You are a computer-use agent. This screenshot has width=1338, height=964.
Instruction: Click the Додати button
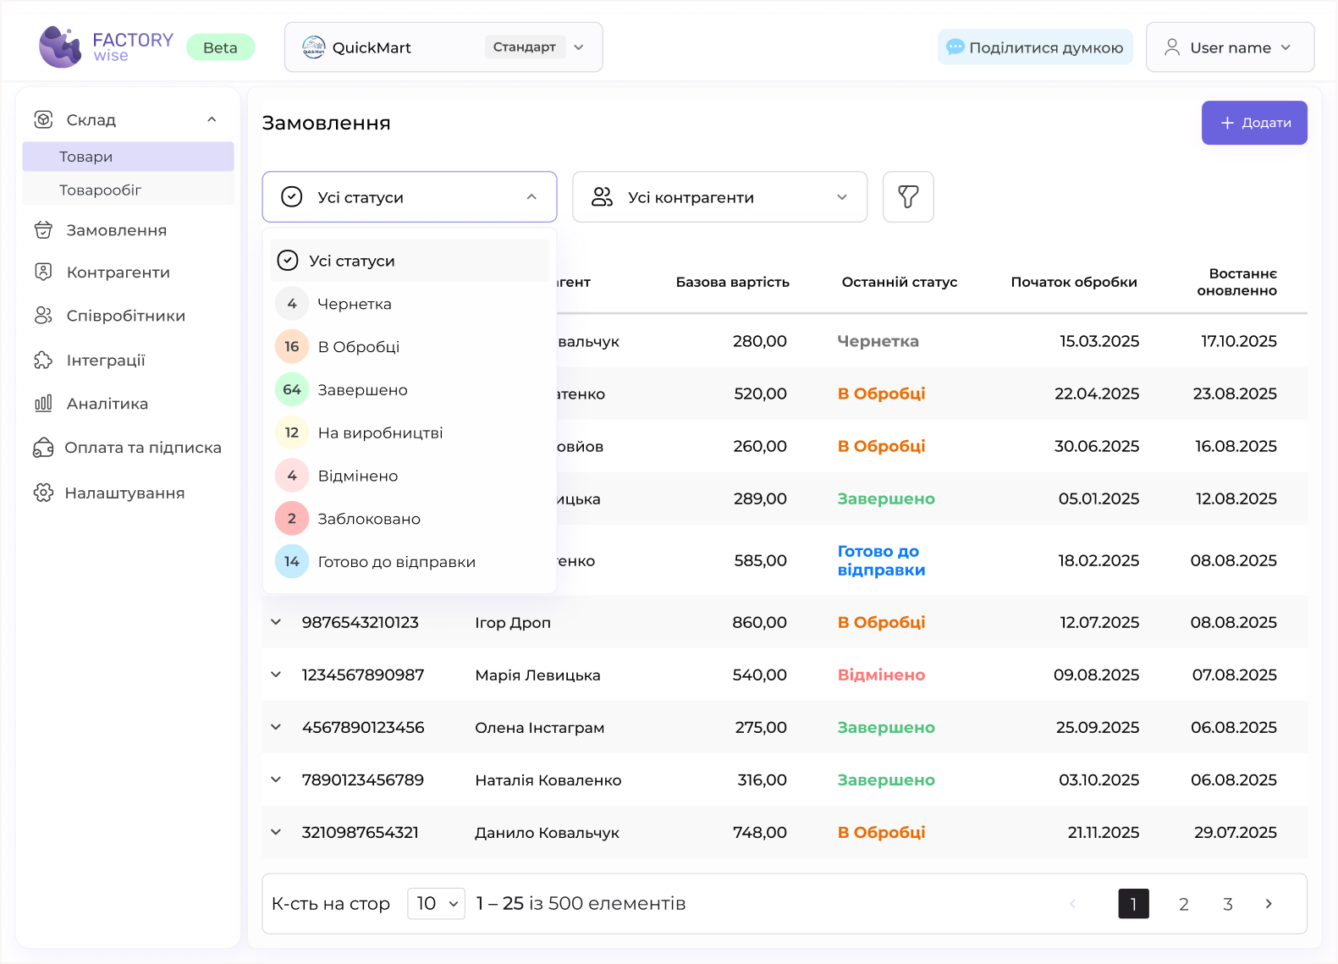point(1254,122)
